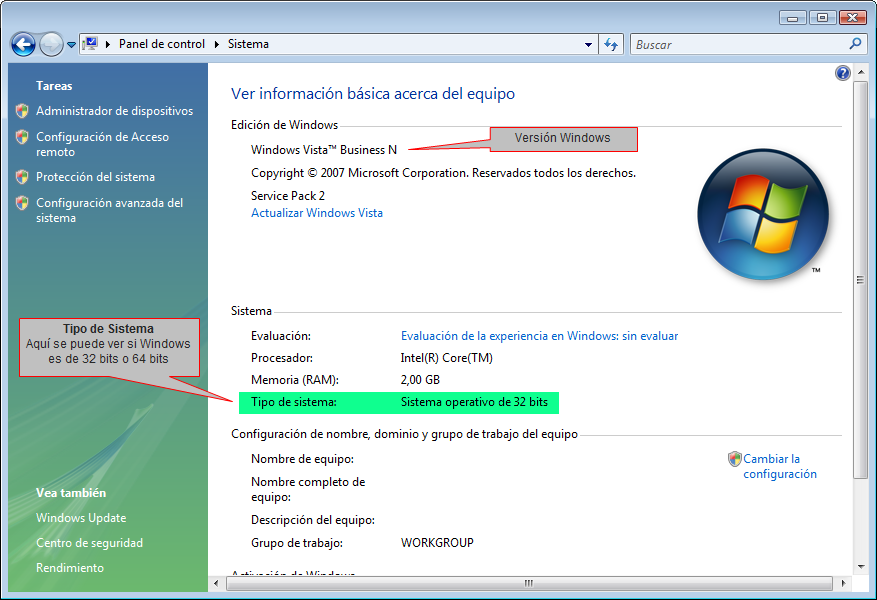The height and width of the screenshot is (600, 877).
Task: Open the address bar history dropdown
Action: coord(588,45)
